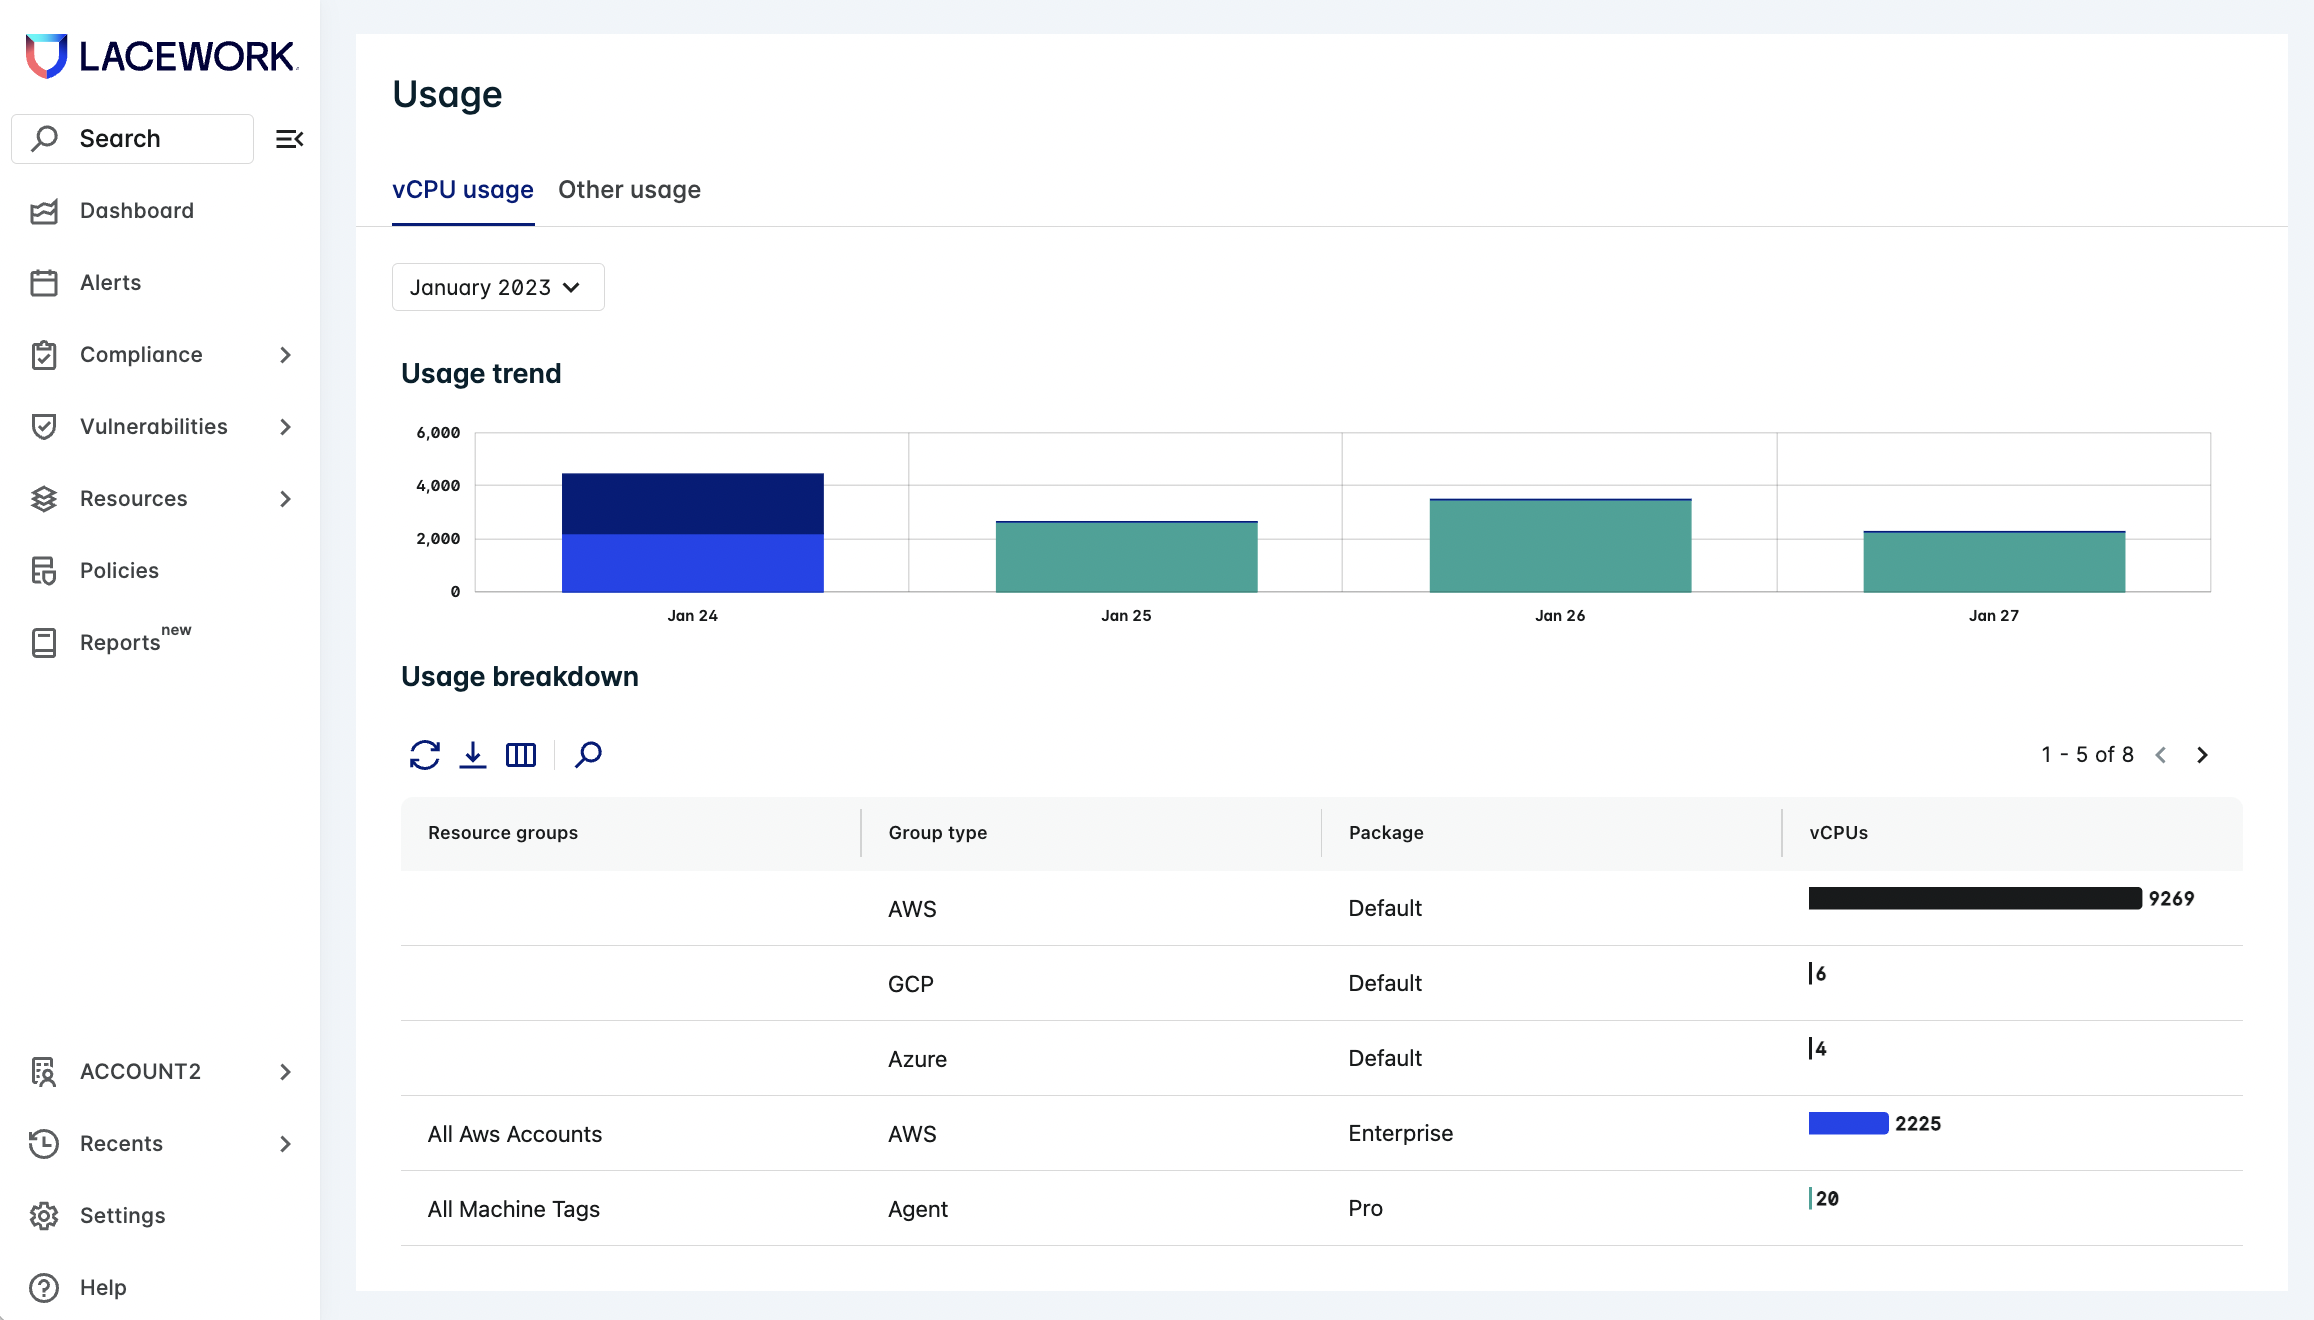The width and height of the screenshot is (2314, 1320).
Task: Switch to the Other usage tab
Action: click(x=629, y=190)
